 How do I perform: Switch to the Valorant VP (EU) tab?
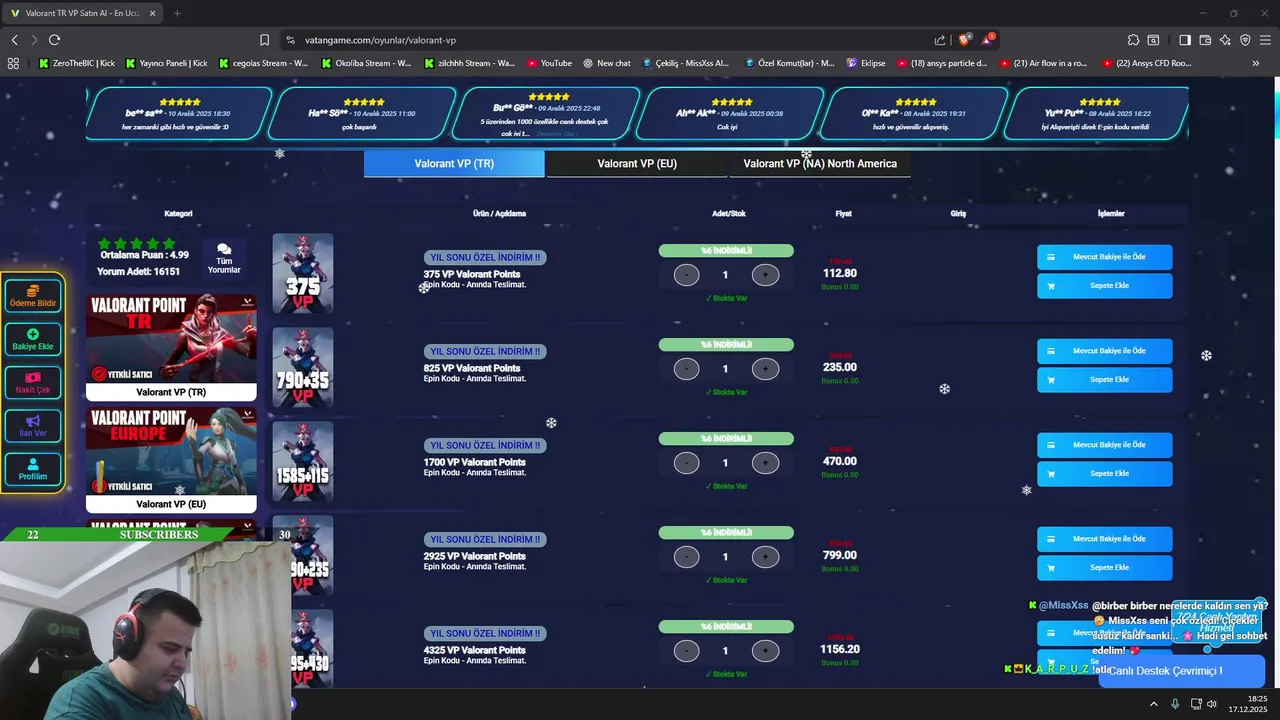pyautogui.click(x=637, y=163)
